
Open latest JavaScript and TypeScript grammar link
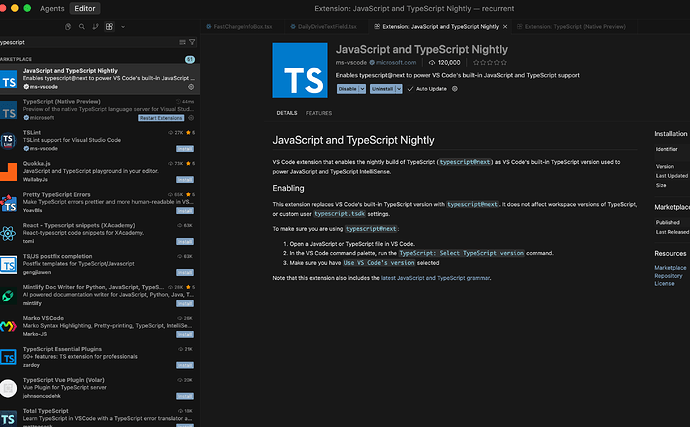[x=435, y=278]
